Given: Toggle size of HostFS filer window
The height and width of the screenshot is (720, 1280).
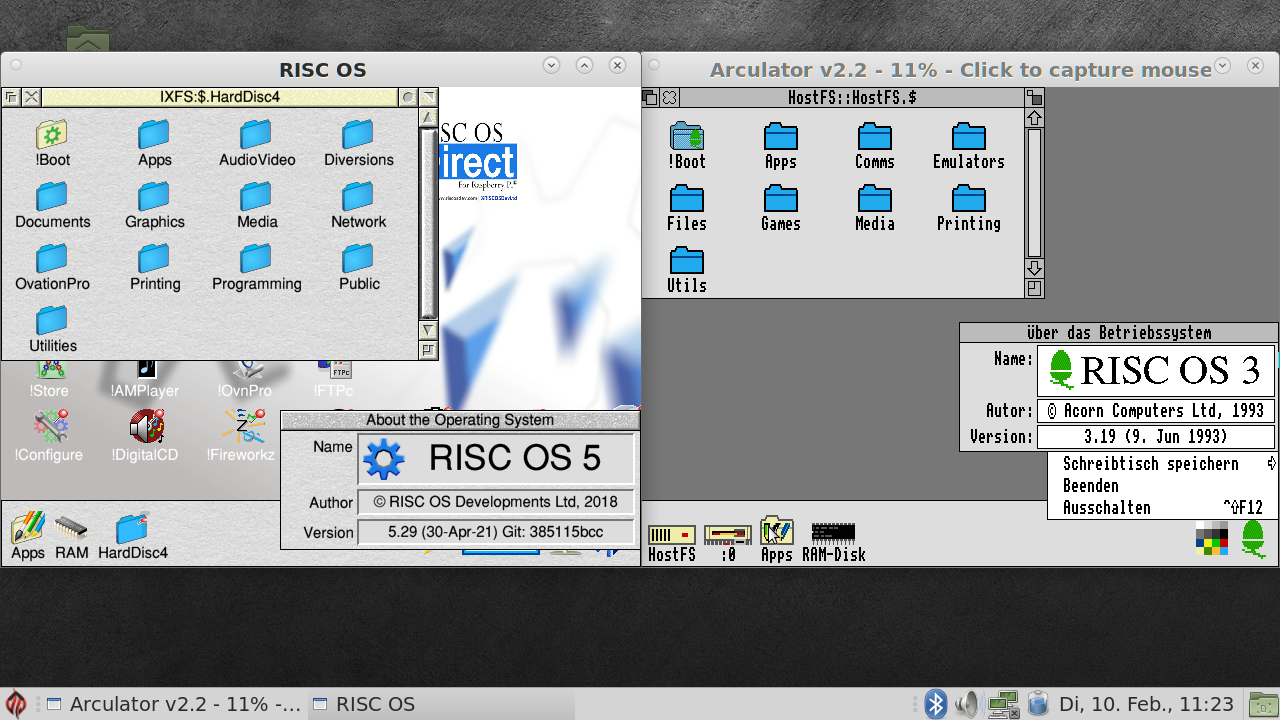Looking at the screenshot, I should tap(1035, 97).
